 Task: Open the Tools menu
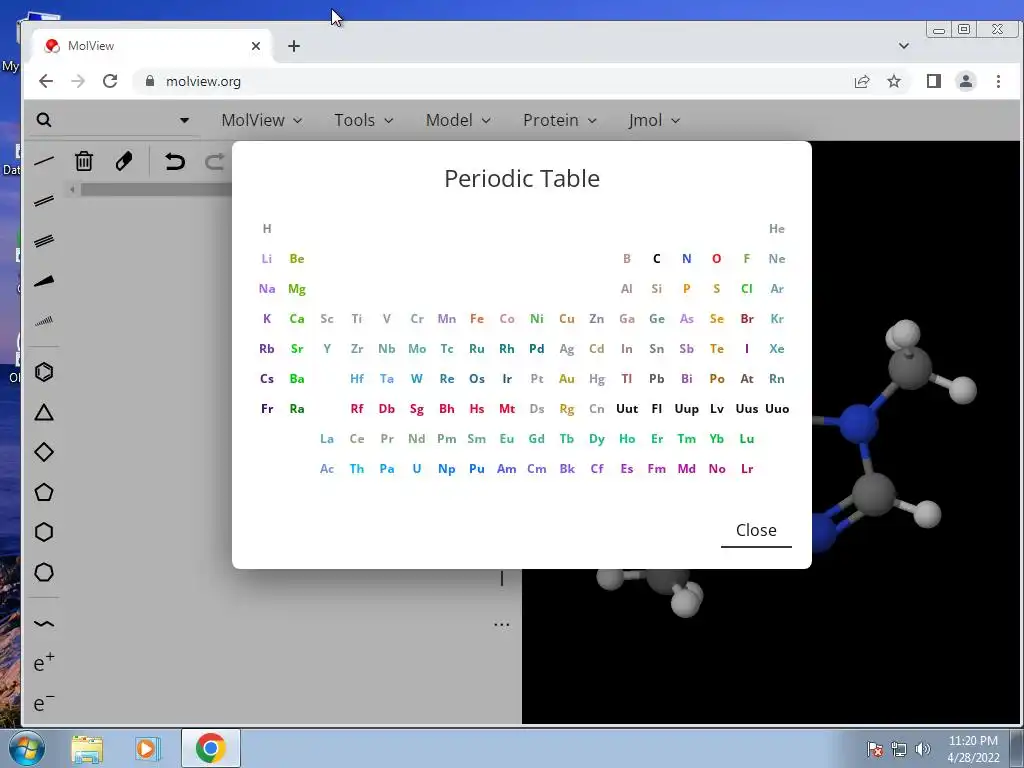coord(364,120)
